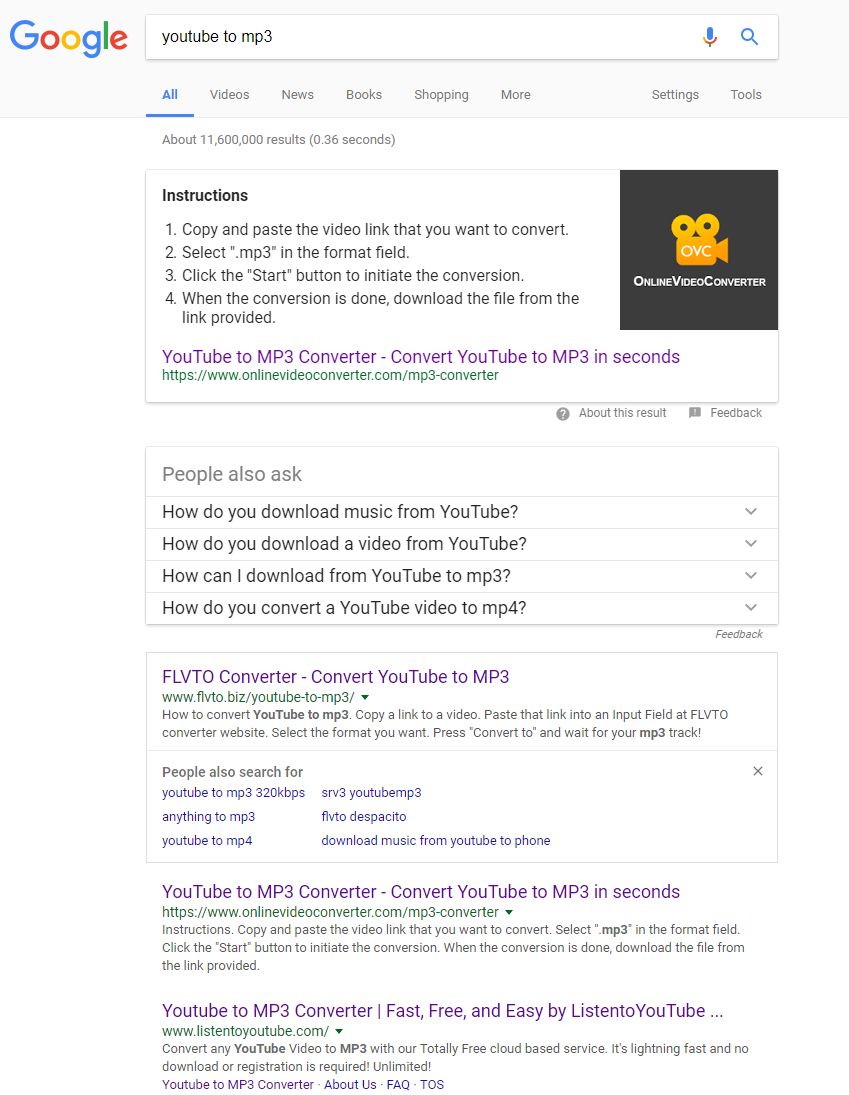
Task: Close the People also search for box
Action: pos(758,771)
